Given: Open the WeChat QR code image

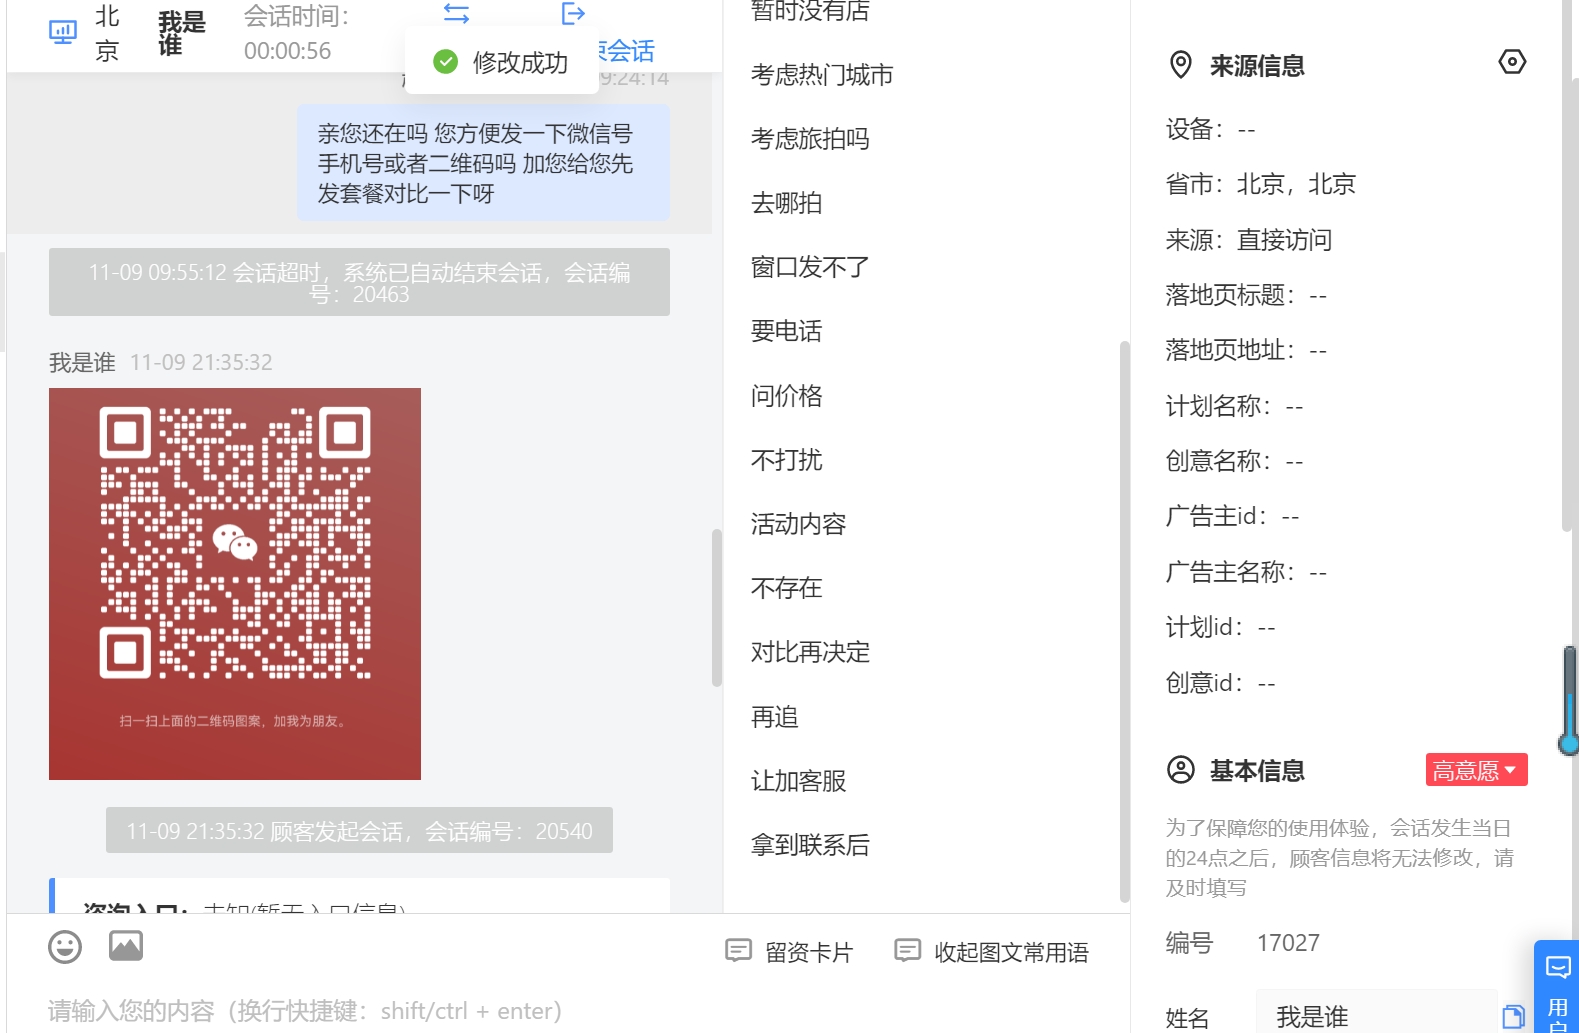Looking at the screenshot, I should coord(235,584).
